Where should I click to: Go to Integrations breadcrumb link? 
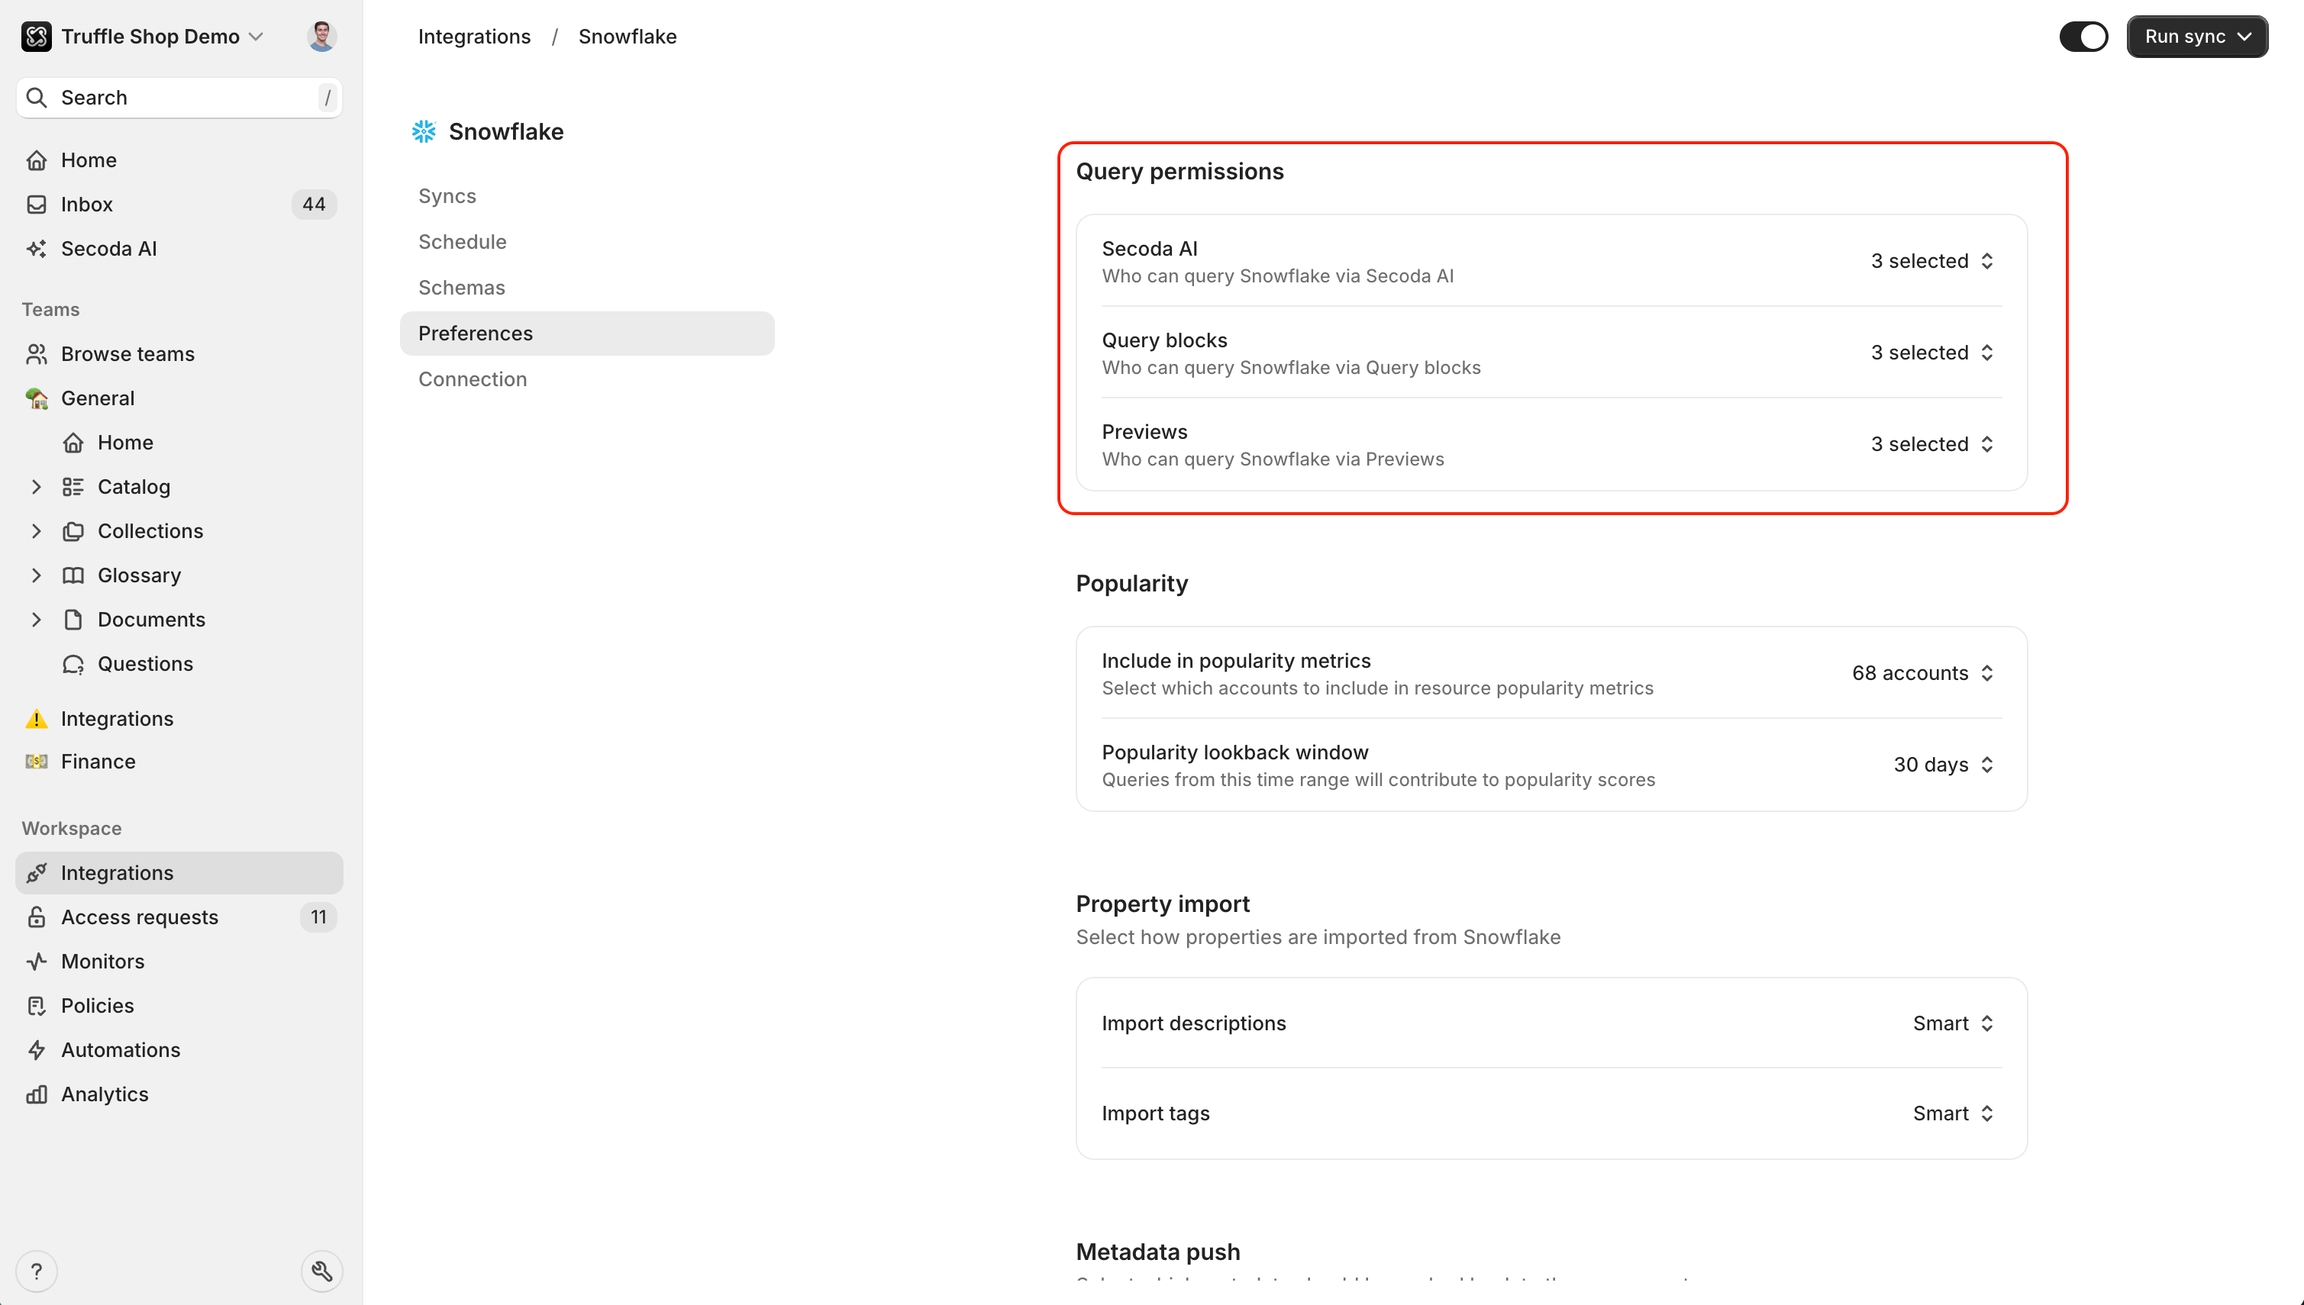click(474, 37)
